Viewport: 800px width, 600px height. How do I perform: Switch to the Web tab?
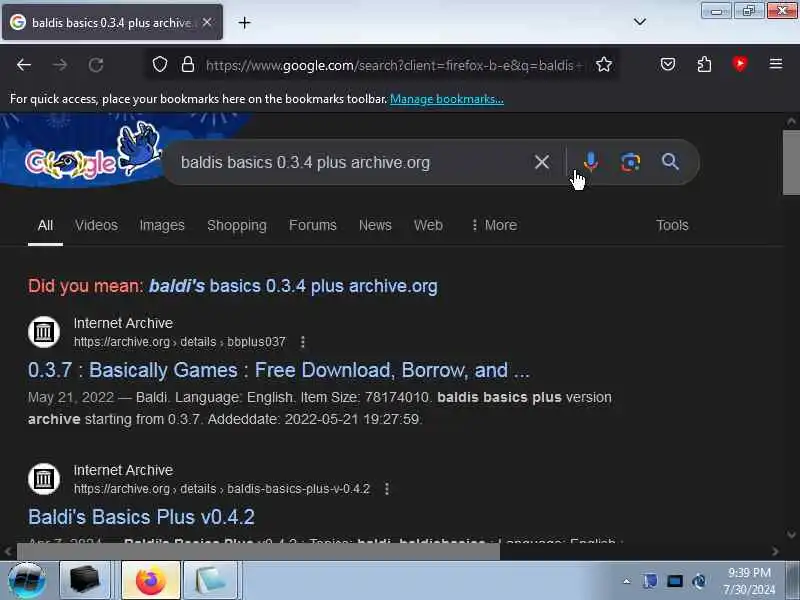tap(428, 225)
